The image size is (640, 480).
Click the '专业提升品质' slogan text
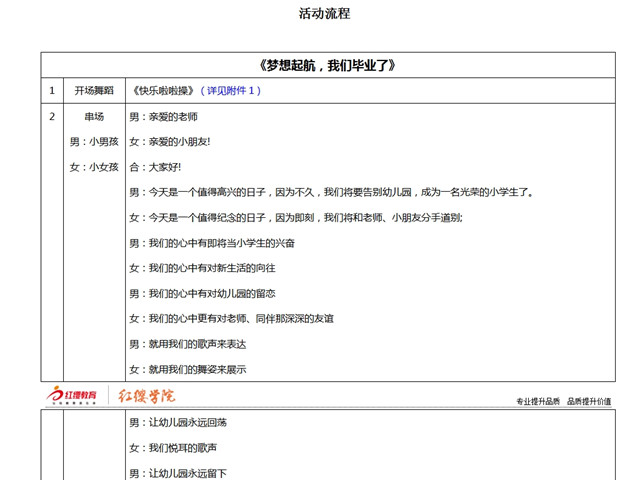[x=538, y=401]
